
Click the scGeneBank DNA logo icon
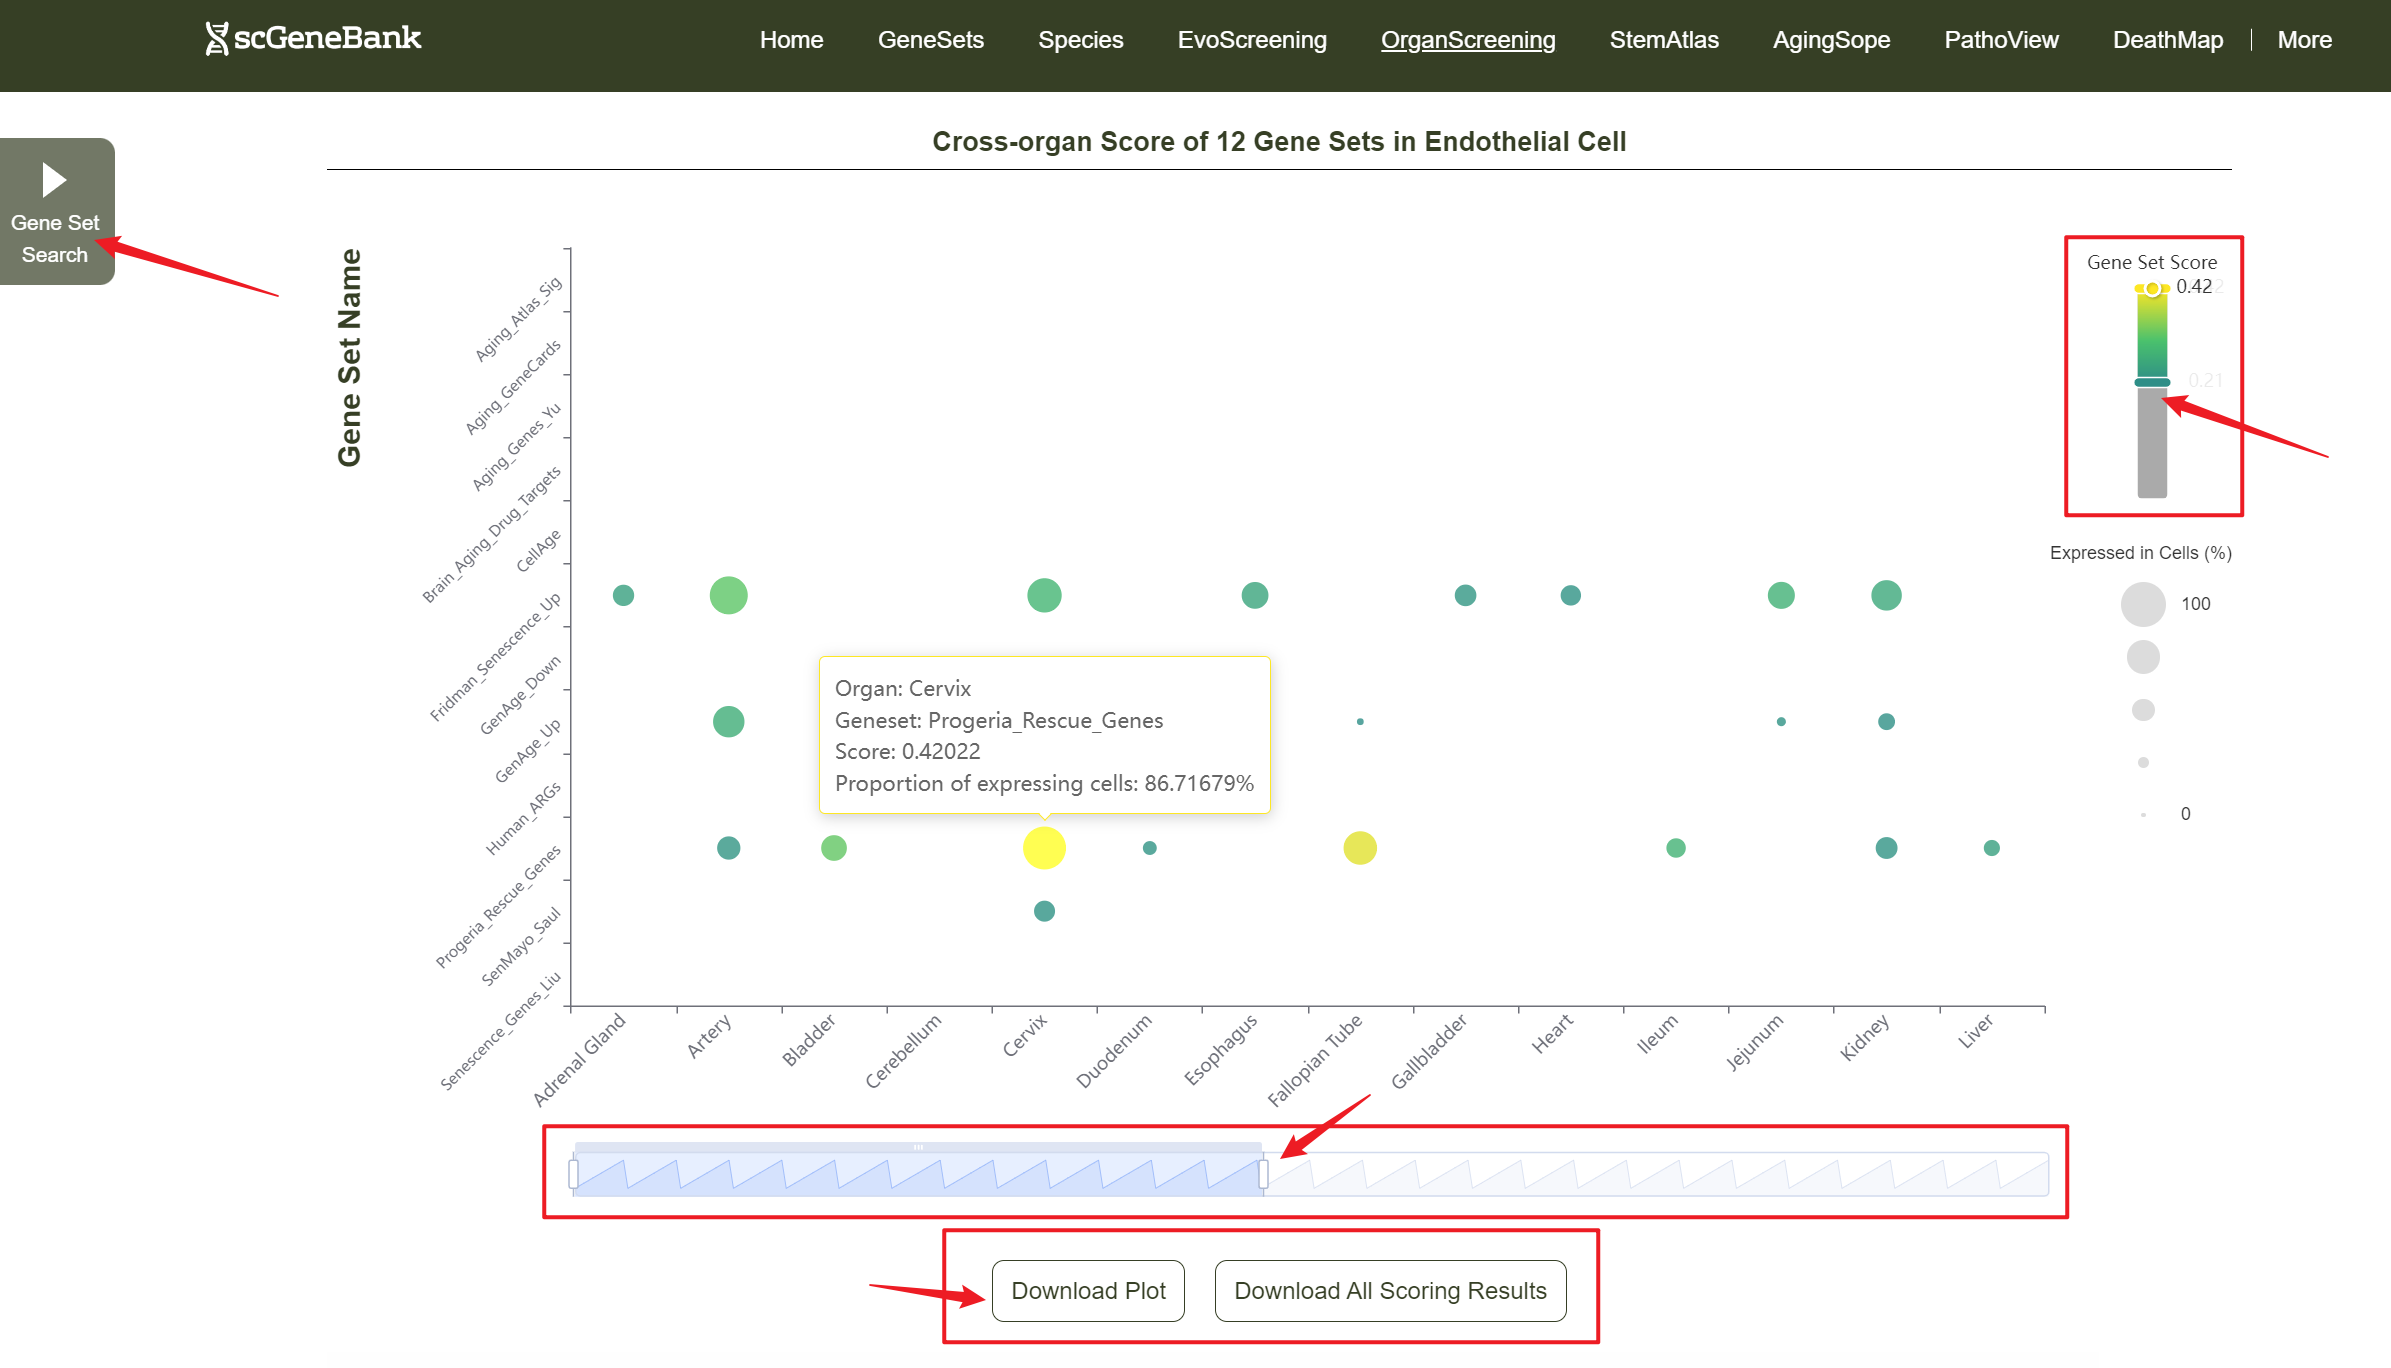(216, 39)
